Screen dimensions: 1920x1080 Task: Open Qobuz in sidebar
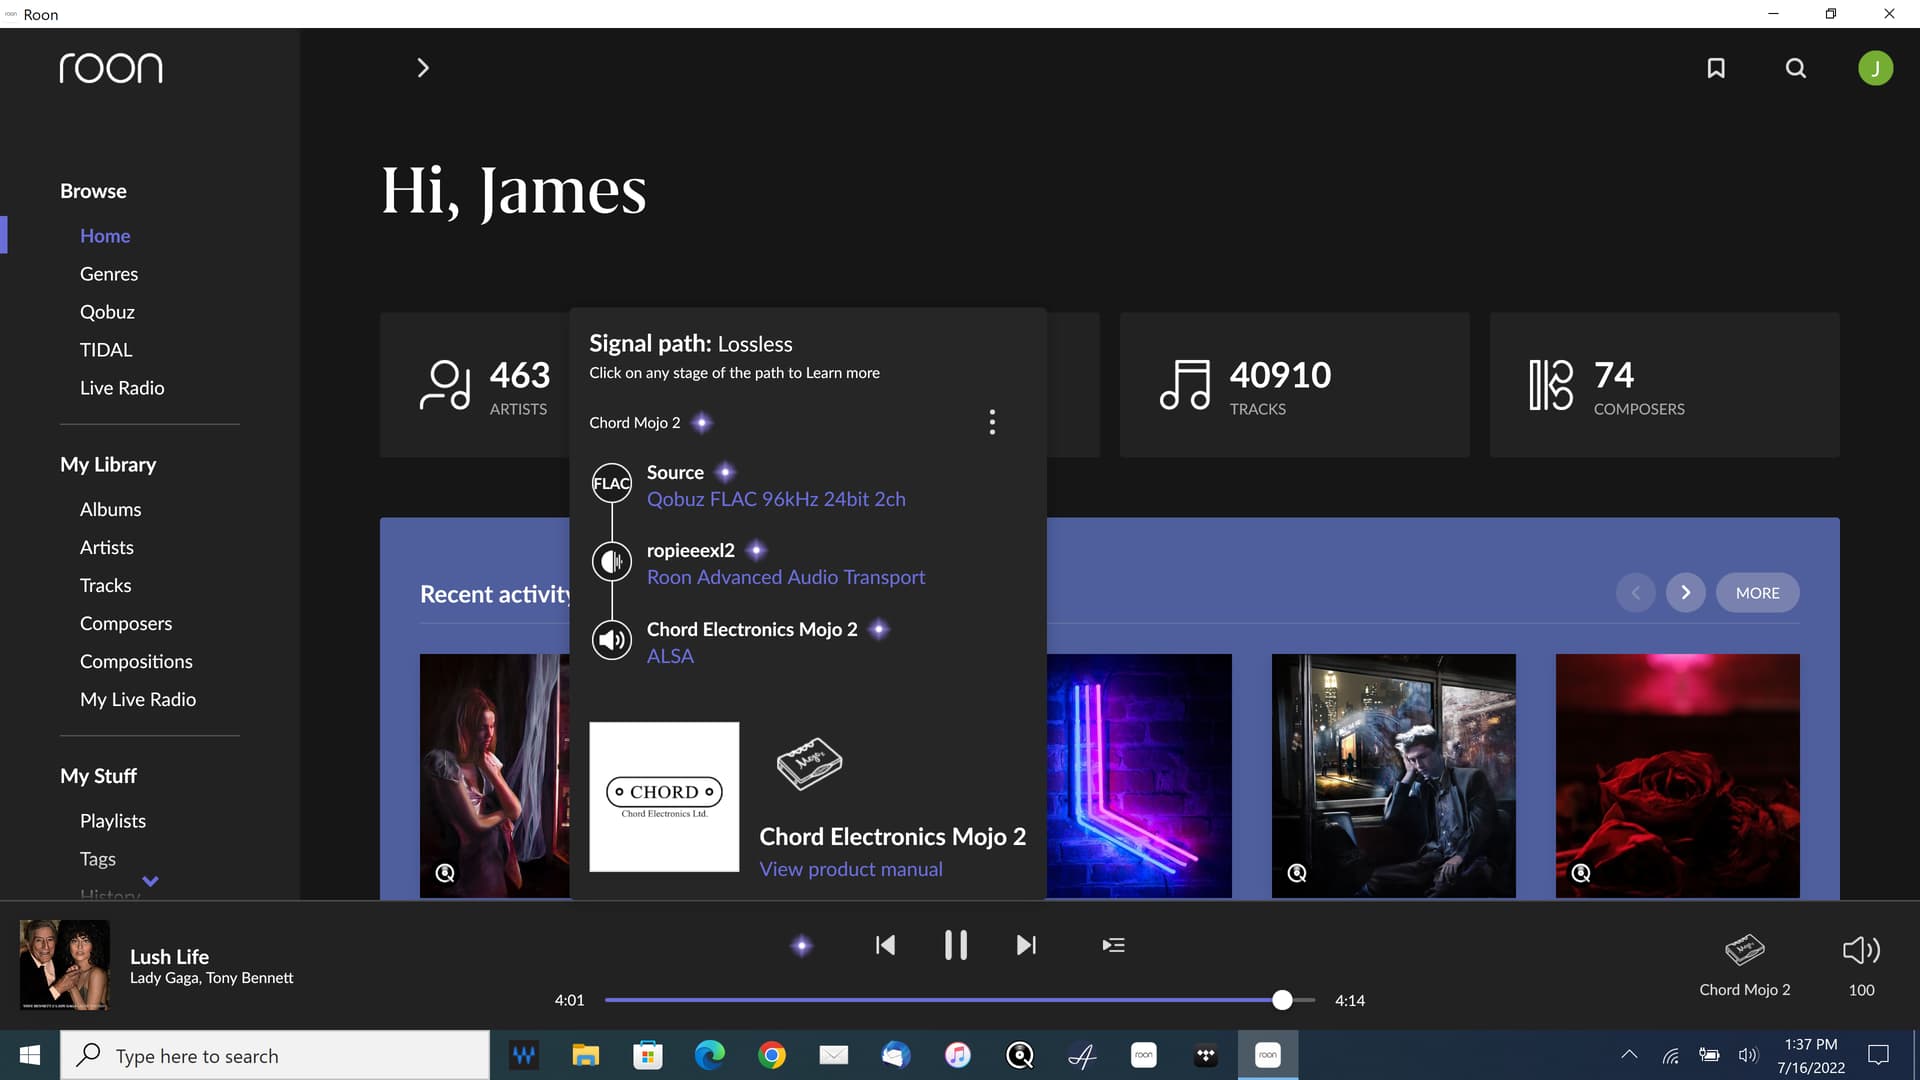coord(107,312)
